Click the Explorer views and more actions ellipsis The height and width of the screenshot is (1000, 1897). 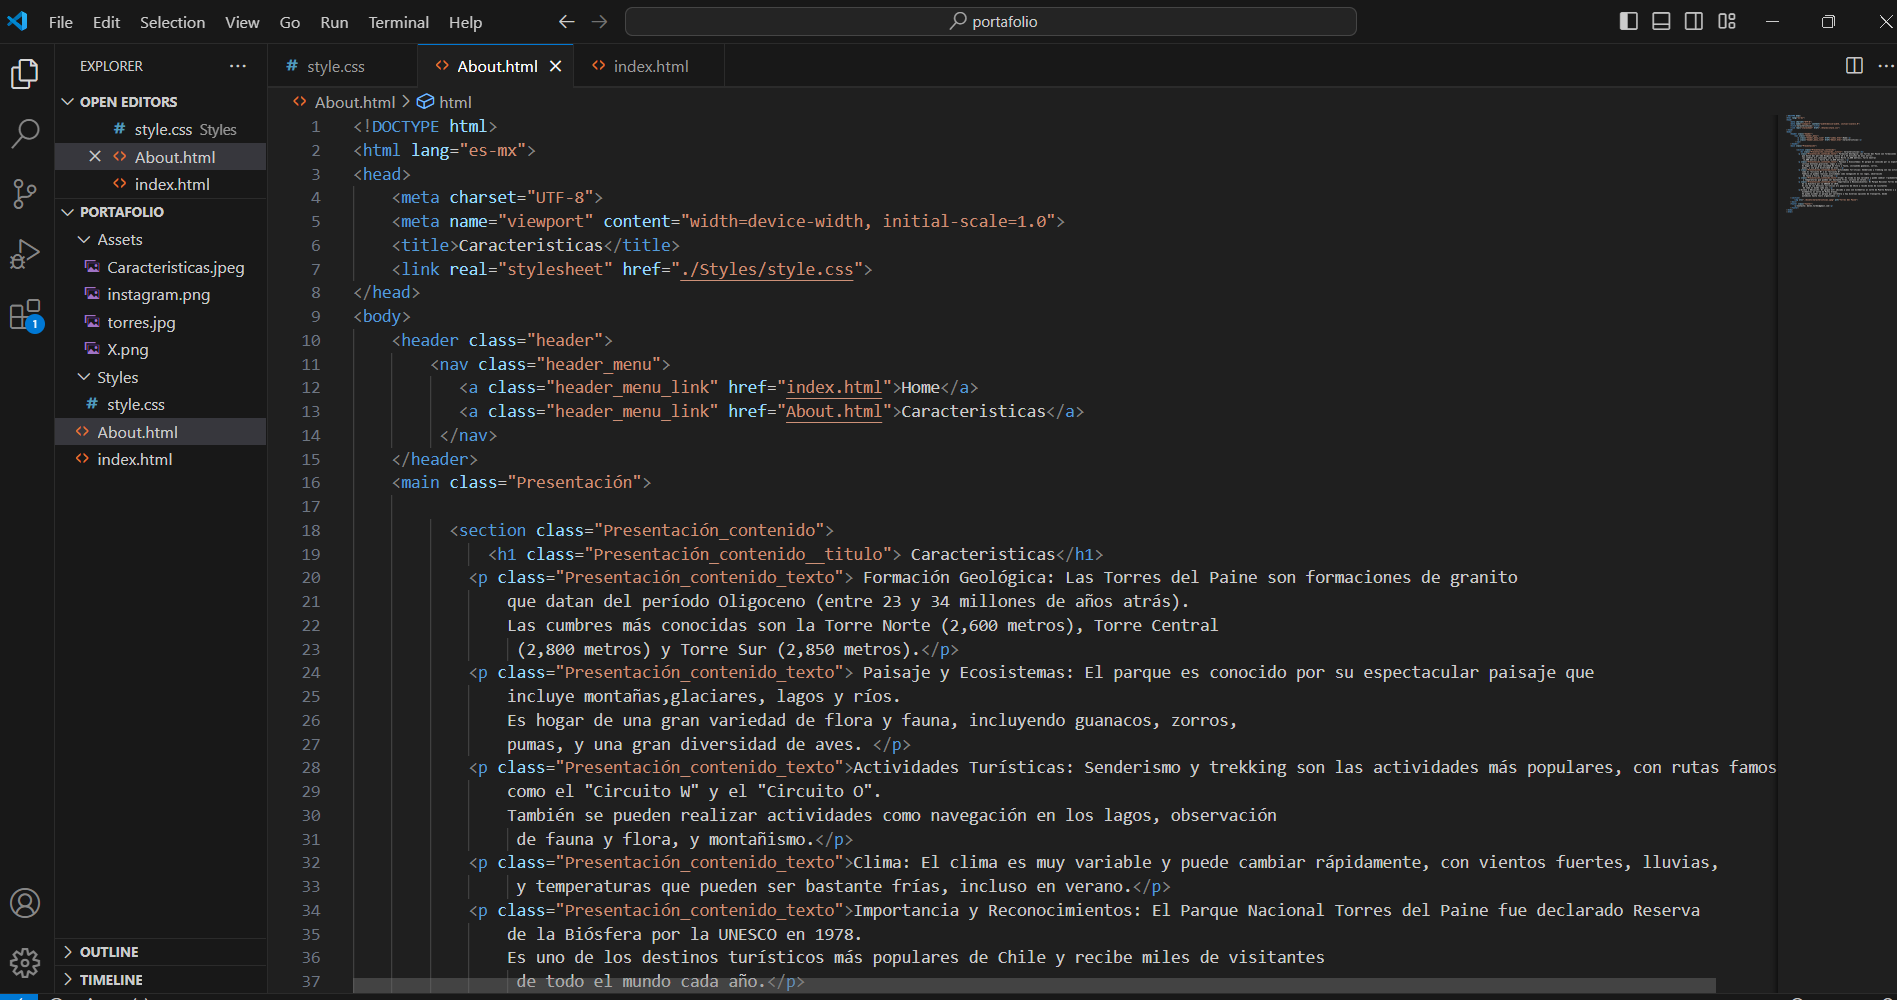pyautogui.click(x=238, y=66)
